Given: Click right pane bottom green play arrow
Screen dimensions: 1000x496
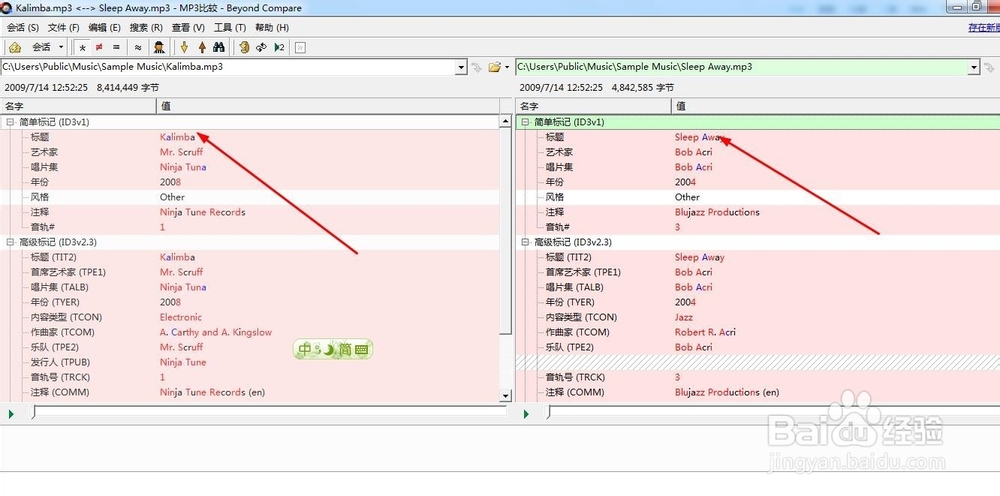Looking at the screenshot, I should click(x=526, y=414).
